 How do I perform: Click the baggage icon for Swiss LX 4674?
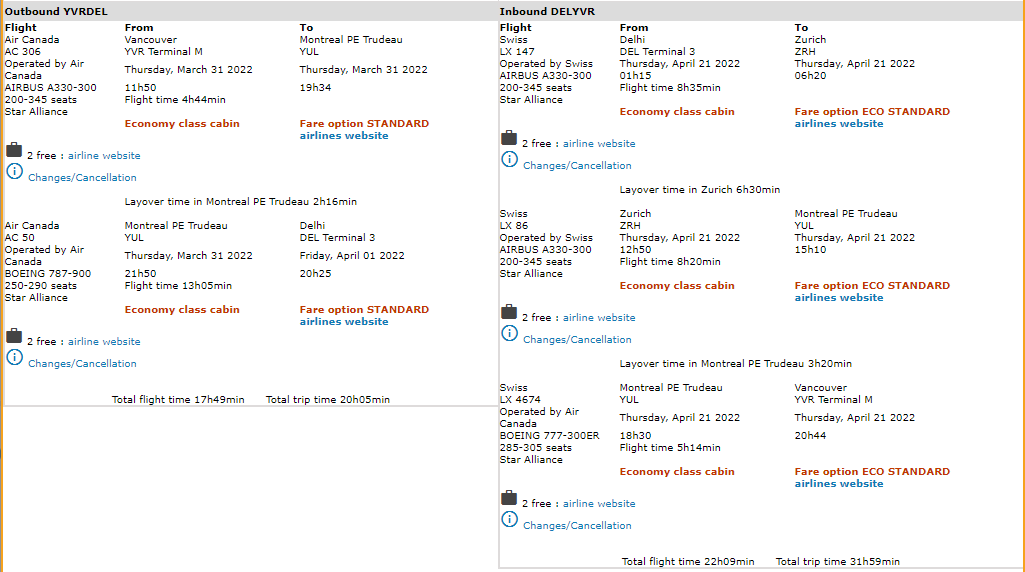(509, 498)
